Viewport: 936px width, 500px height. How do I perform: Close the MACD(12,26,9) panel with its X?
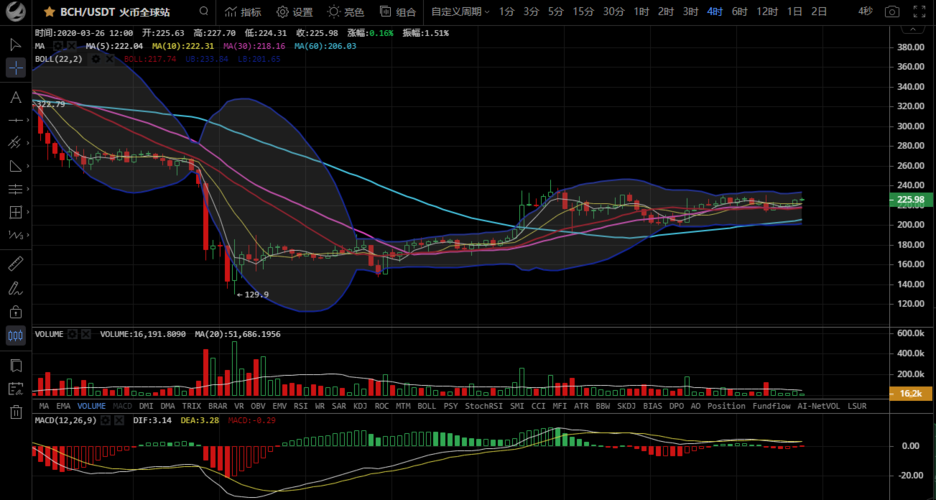coord(119,420)
